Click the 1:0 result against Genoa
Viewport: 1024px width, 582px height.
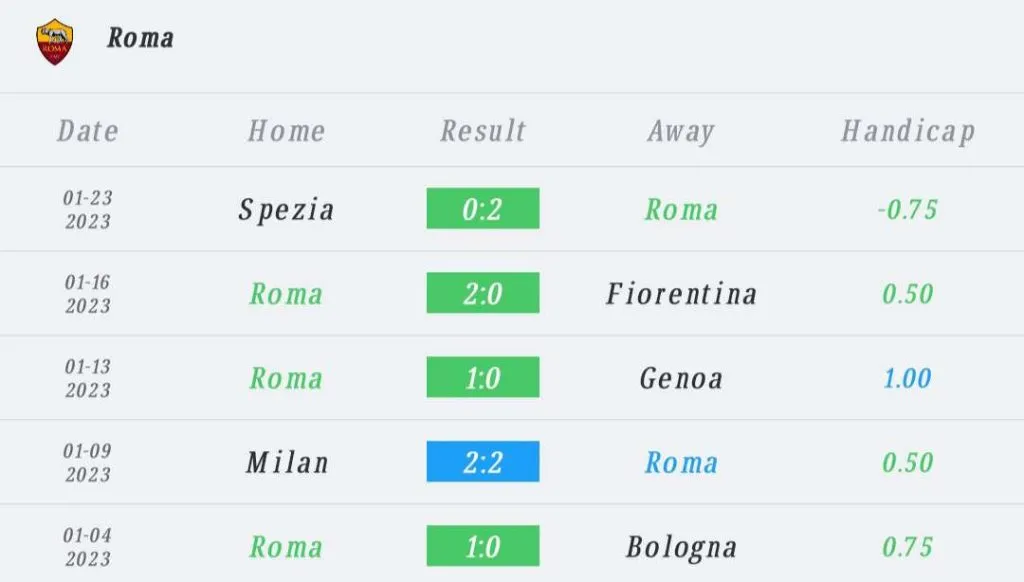[x=483, y=378]
